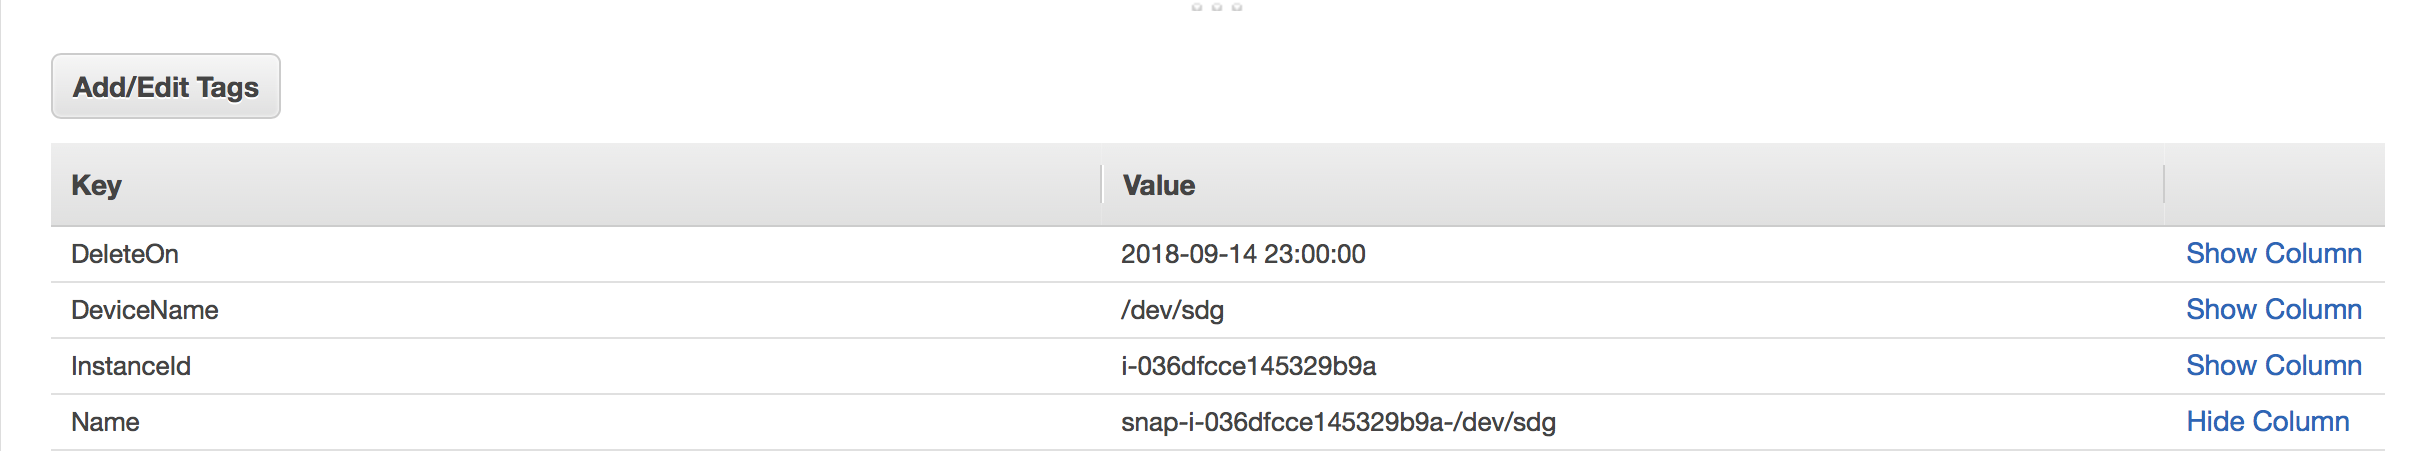Screen dimensions: 2419x459
Task: Sort tags by the Key column header
Action: click(x=97, y=185)
